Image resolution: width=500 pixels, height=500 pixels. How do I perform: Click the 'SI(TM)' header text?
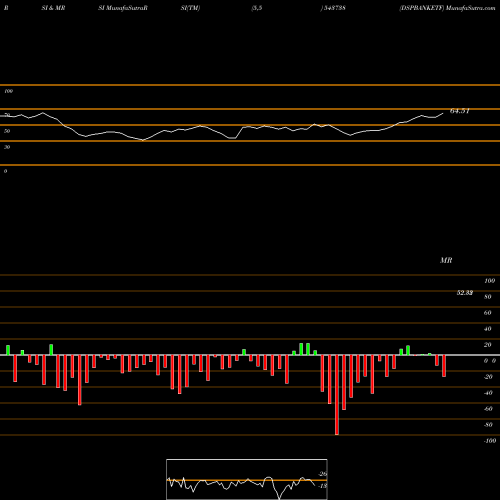click(x=190, y=8)
